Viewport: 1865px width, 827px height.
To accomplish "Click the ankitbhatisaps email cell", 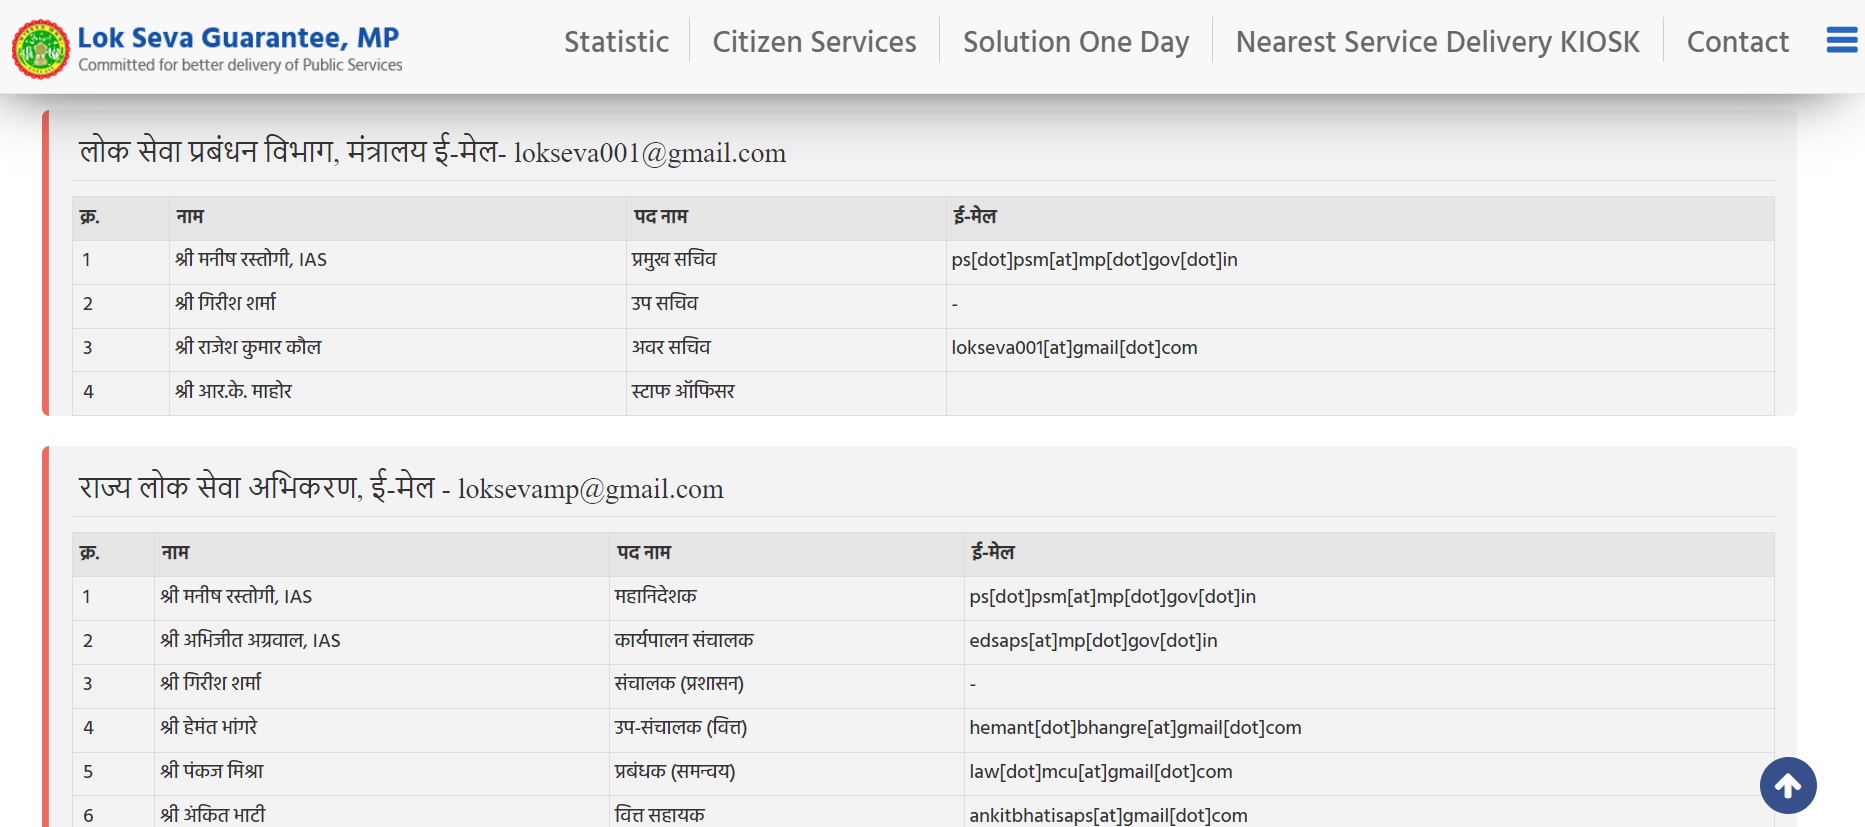I will click(x=1108, y=815).
